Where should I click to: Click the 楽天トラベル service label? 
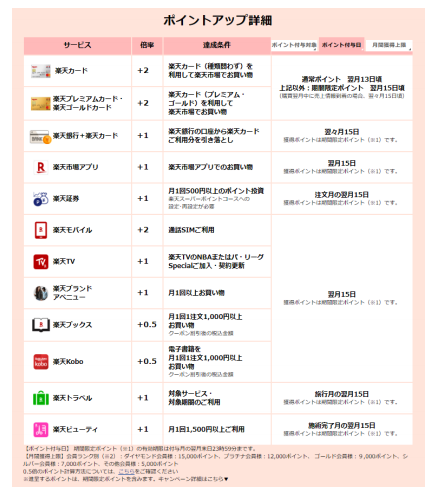[x=72, y=398]
